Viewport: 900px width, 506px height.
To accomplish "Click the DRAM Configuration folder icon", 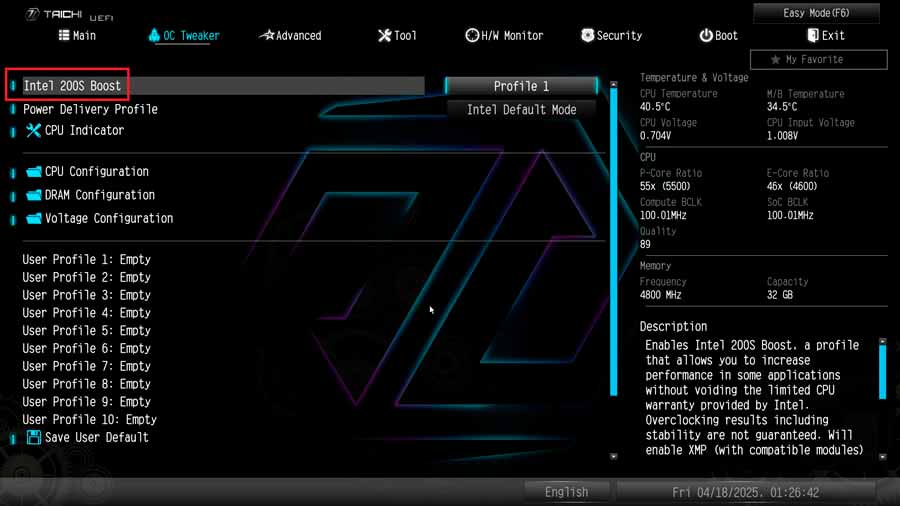I will point(34,196).
